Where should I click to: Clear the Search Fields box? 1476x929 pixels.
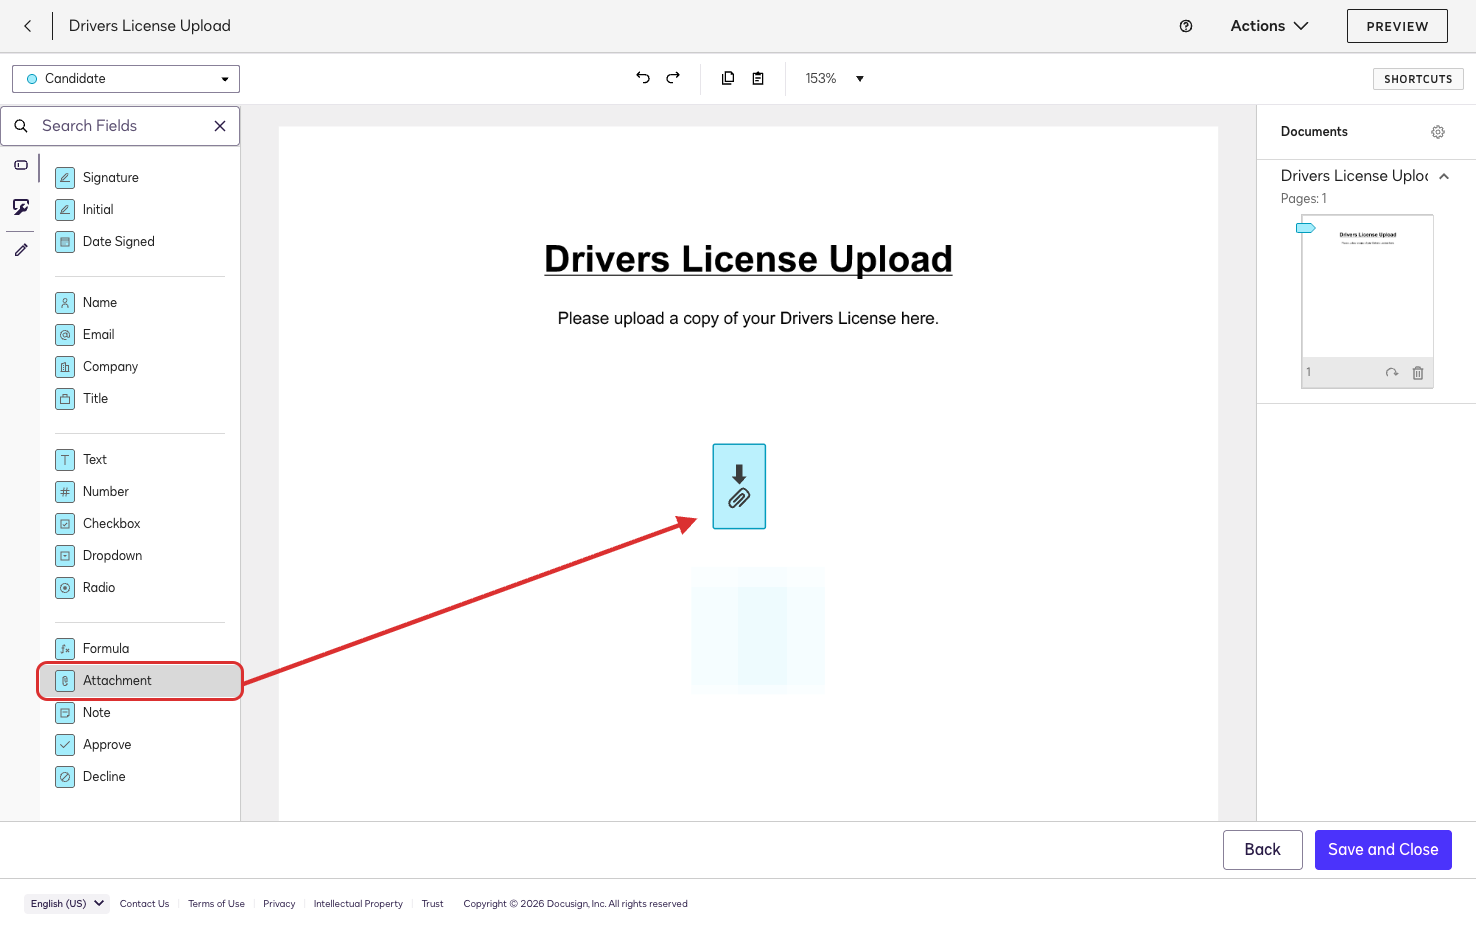tap(220, 126)
